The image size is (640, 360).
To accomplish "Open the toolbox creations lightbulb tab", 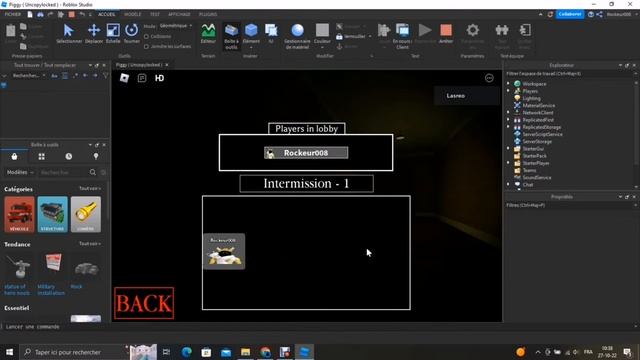I will 96,156.
